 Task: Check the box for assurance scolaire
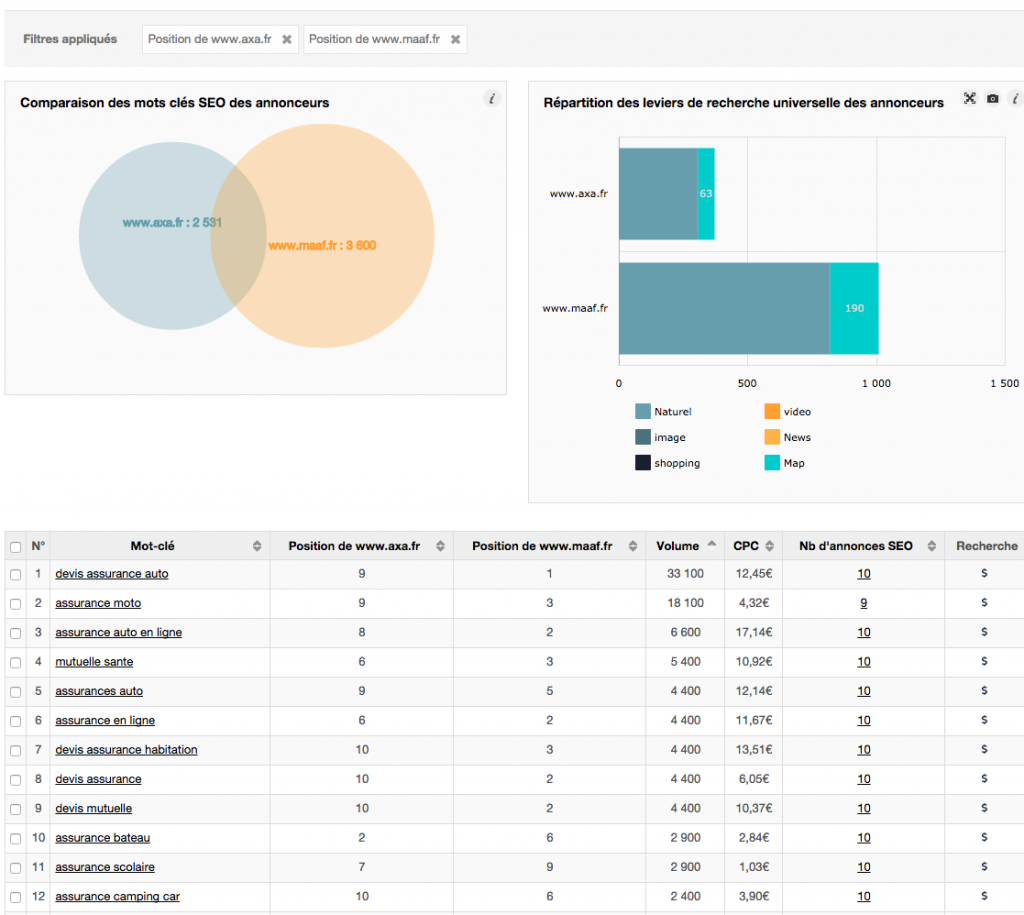(16, 868)
